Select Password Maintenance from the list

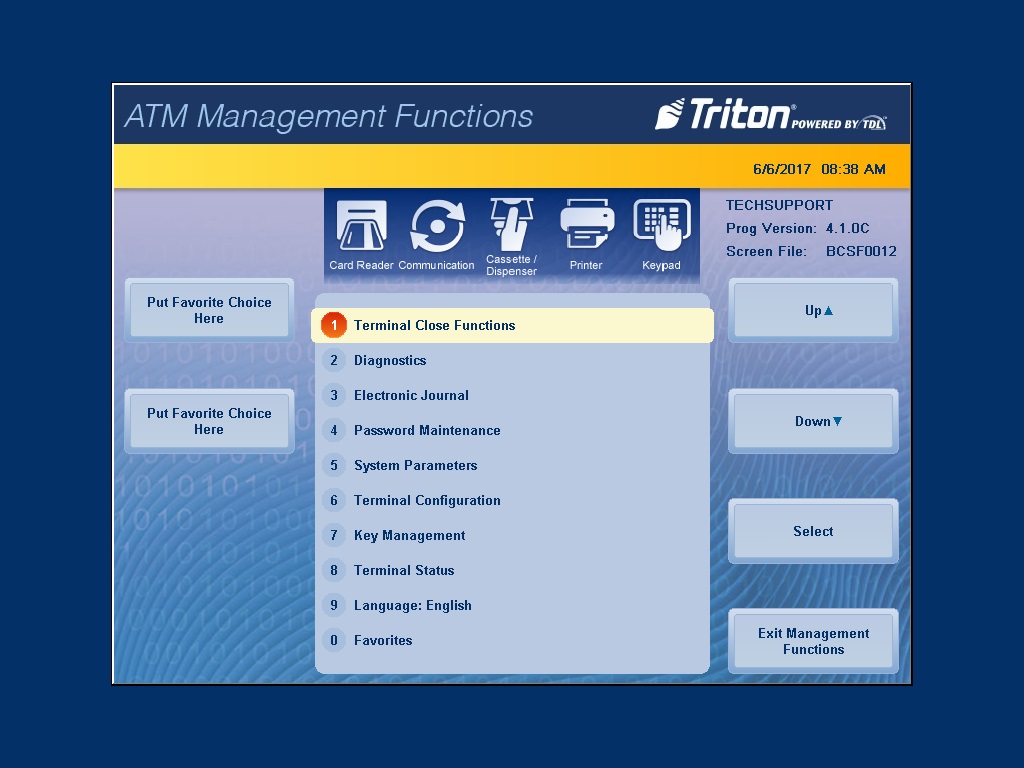427,430
